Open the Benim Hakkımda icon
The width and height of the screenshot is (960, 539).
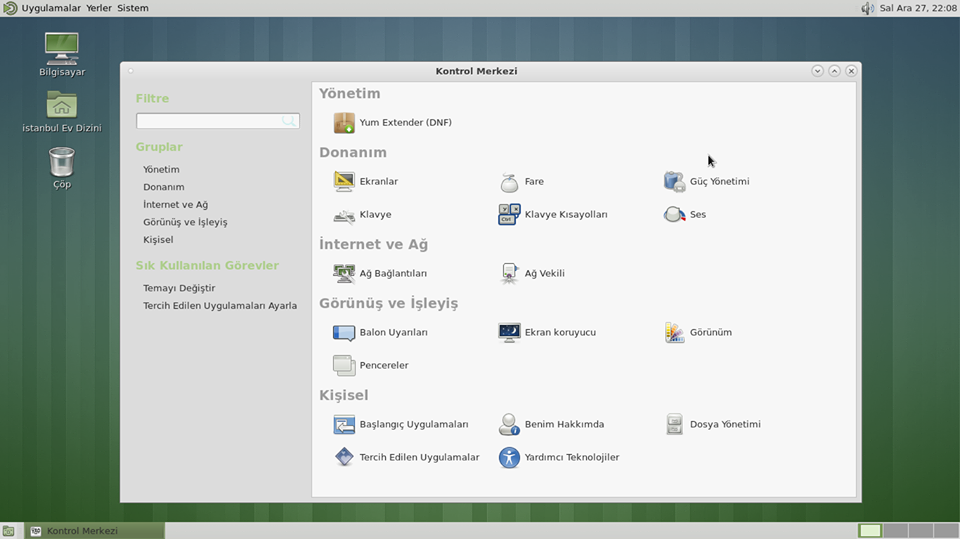pyautogui.click(x=509, y=424)
